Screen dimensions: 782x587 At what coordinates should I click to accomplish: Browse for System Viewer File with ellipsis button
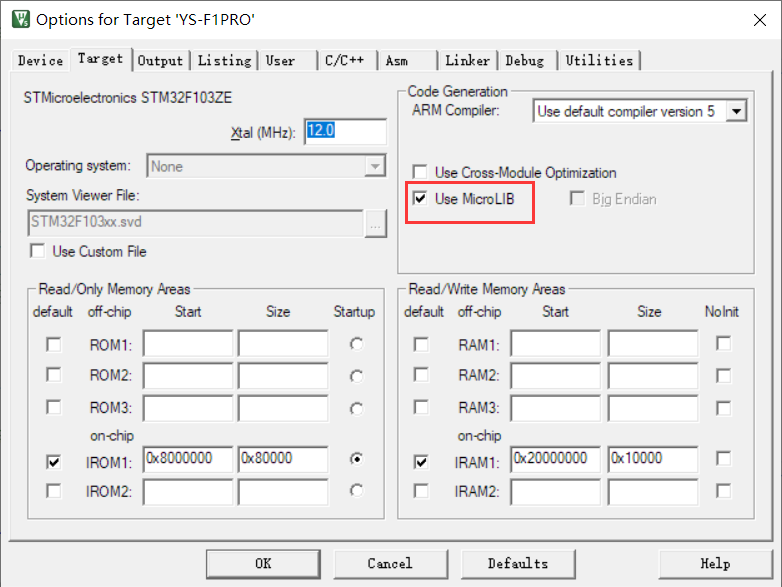click(x=376, y=224)
